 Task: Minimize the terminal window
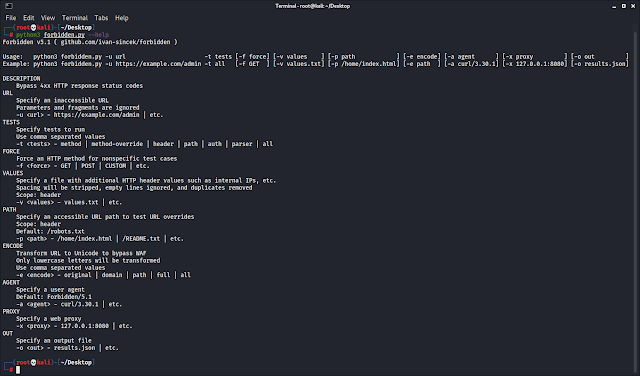614,6
